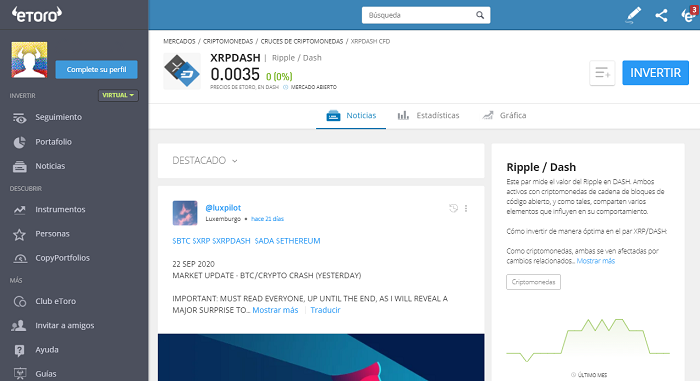Click the hace 21 días timestamp link
The height and width of the screenshot is (381, 700).
267,219
